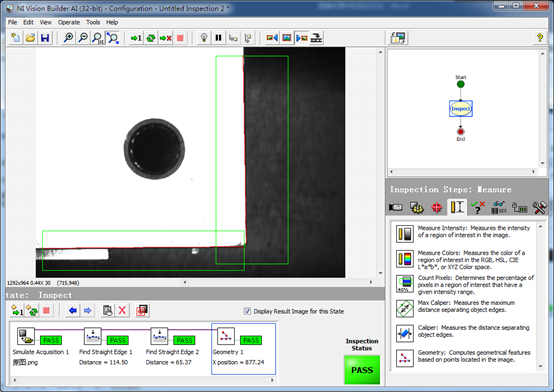This screenshot has height=392, width=554.
Task: Click the Zoom 1:1 toolbar icon
Action: coord(98,38)
